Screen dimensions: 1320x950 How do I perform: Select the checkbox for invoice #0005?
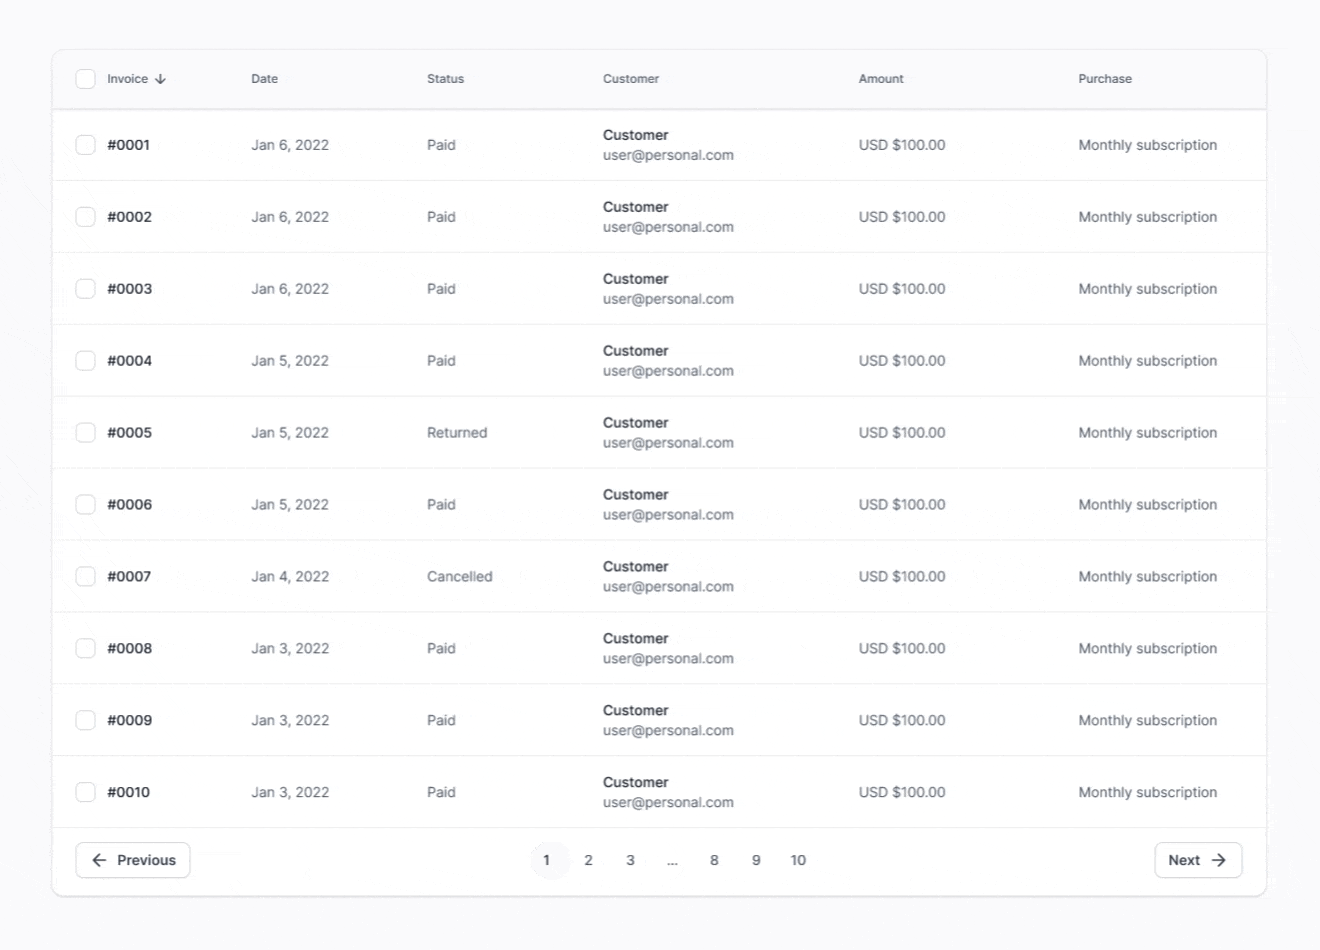86,433
